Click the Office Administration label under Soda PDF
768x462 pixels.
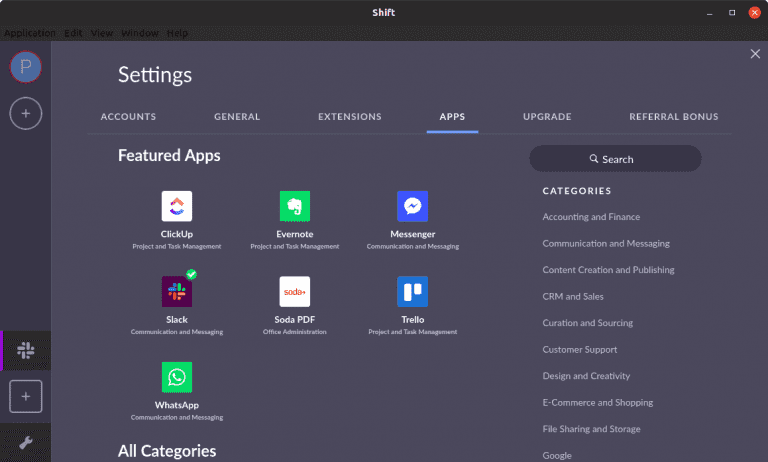pos(295,332)
